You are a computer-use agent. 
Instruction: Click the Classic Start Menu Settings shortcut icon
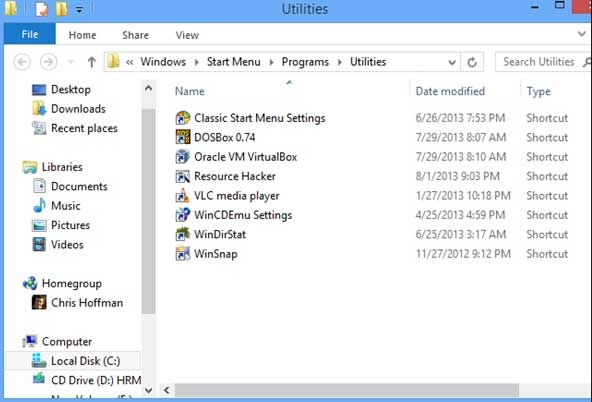click(x=183, y=118)
